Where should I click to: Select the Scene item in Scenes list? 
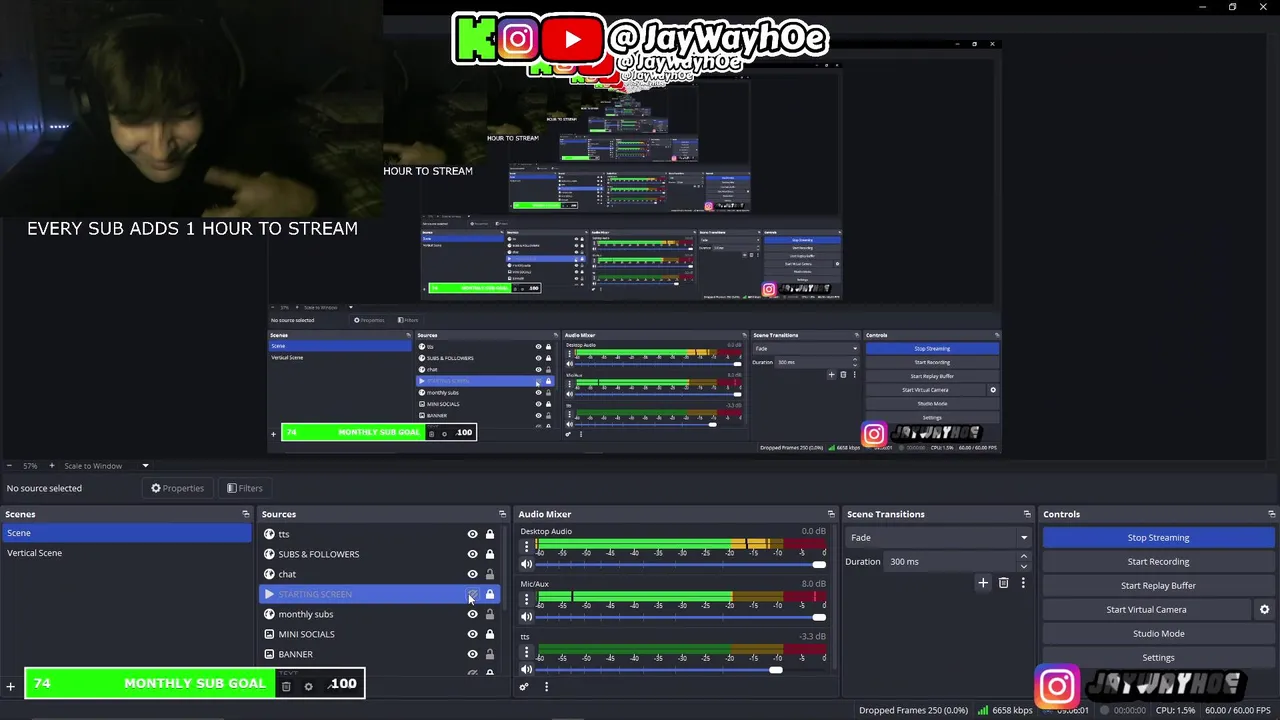[126, 533]
